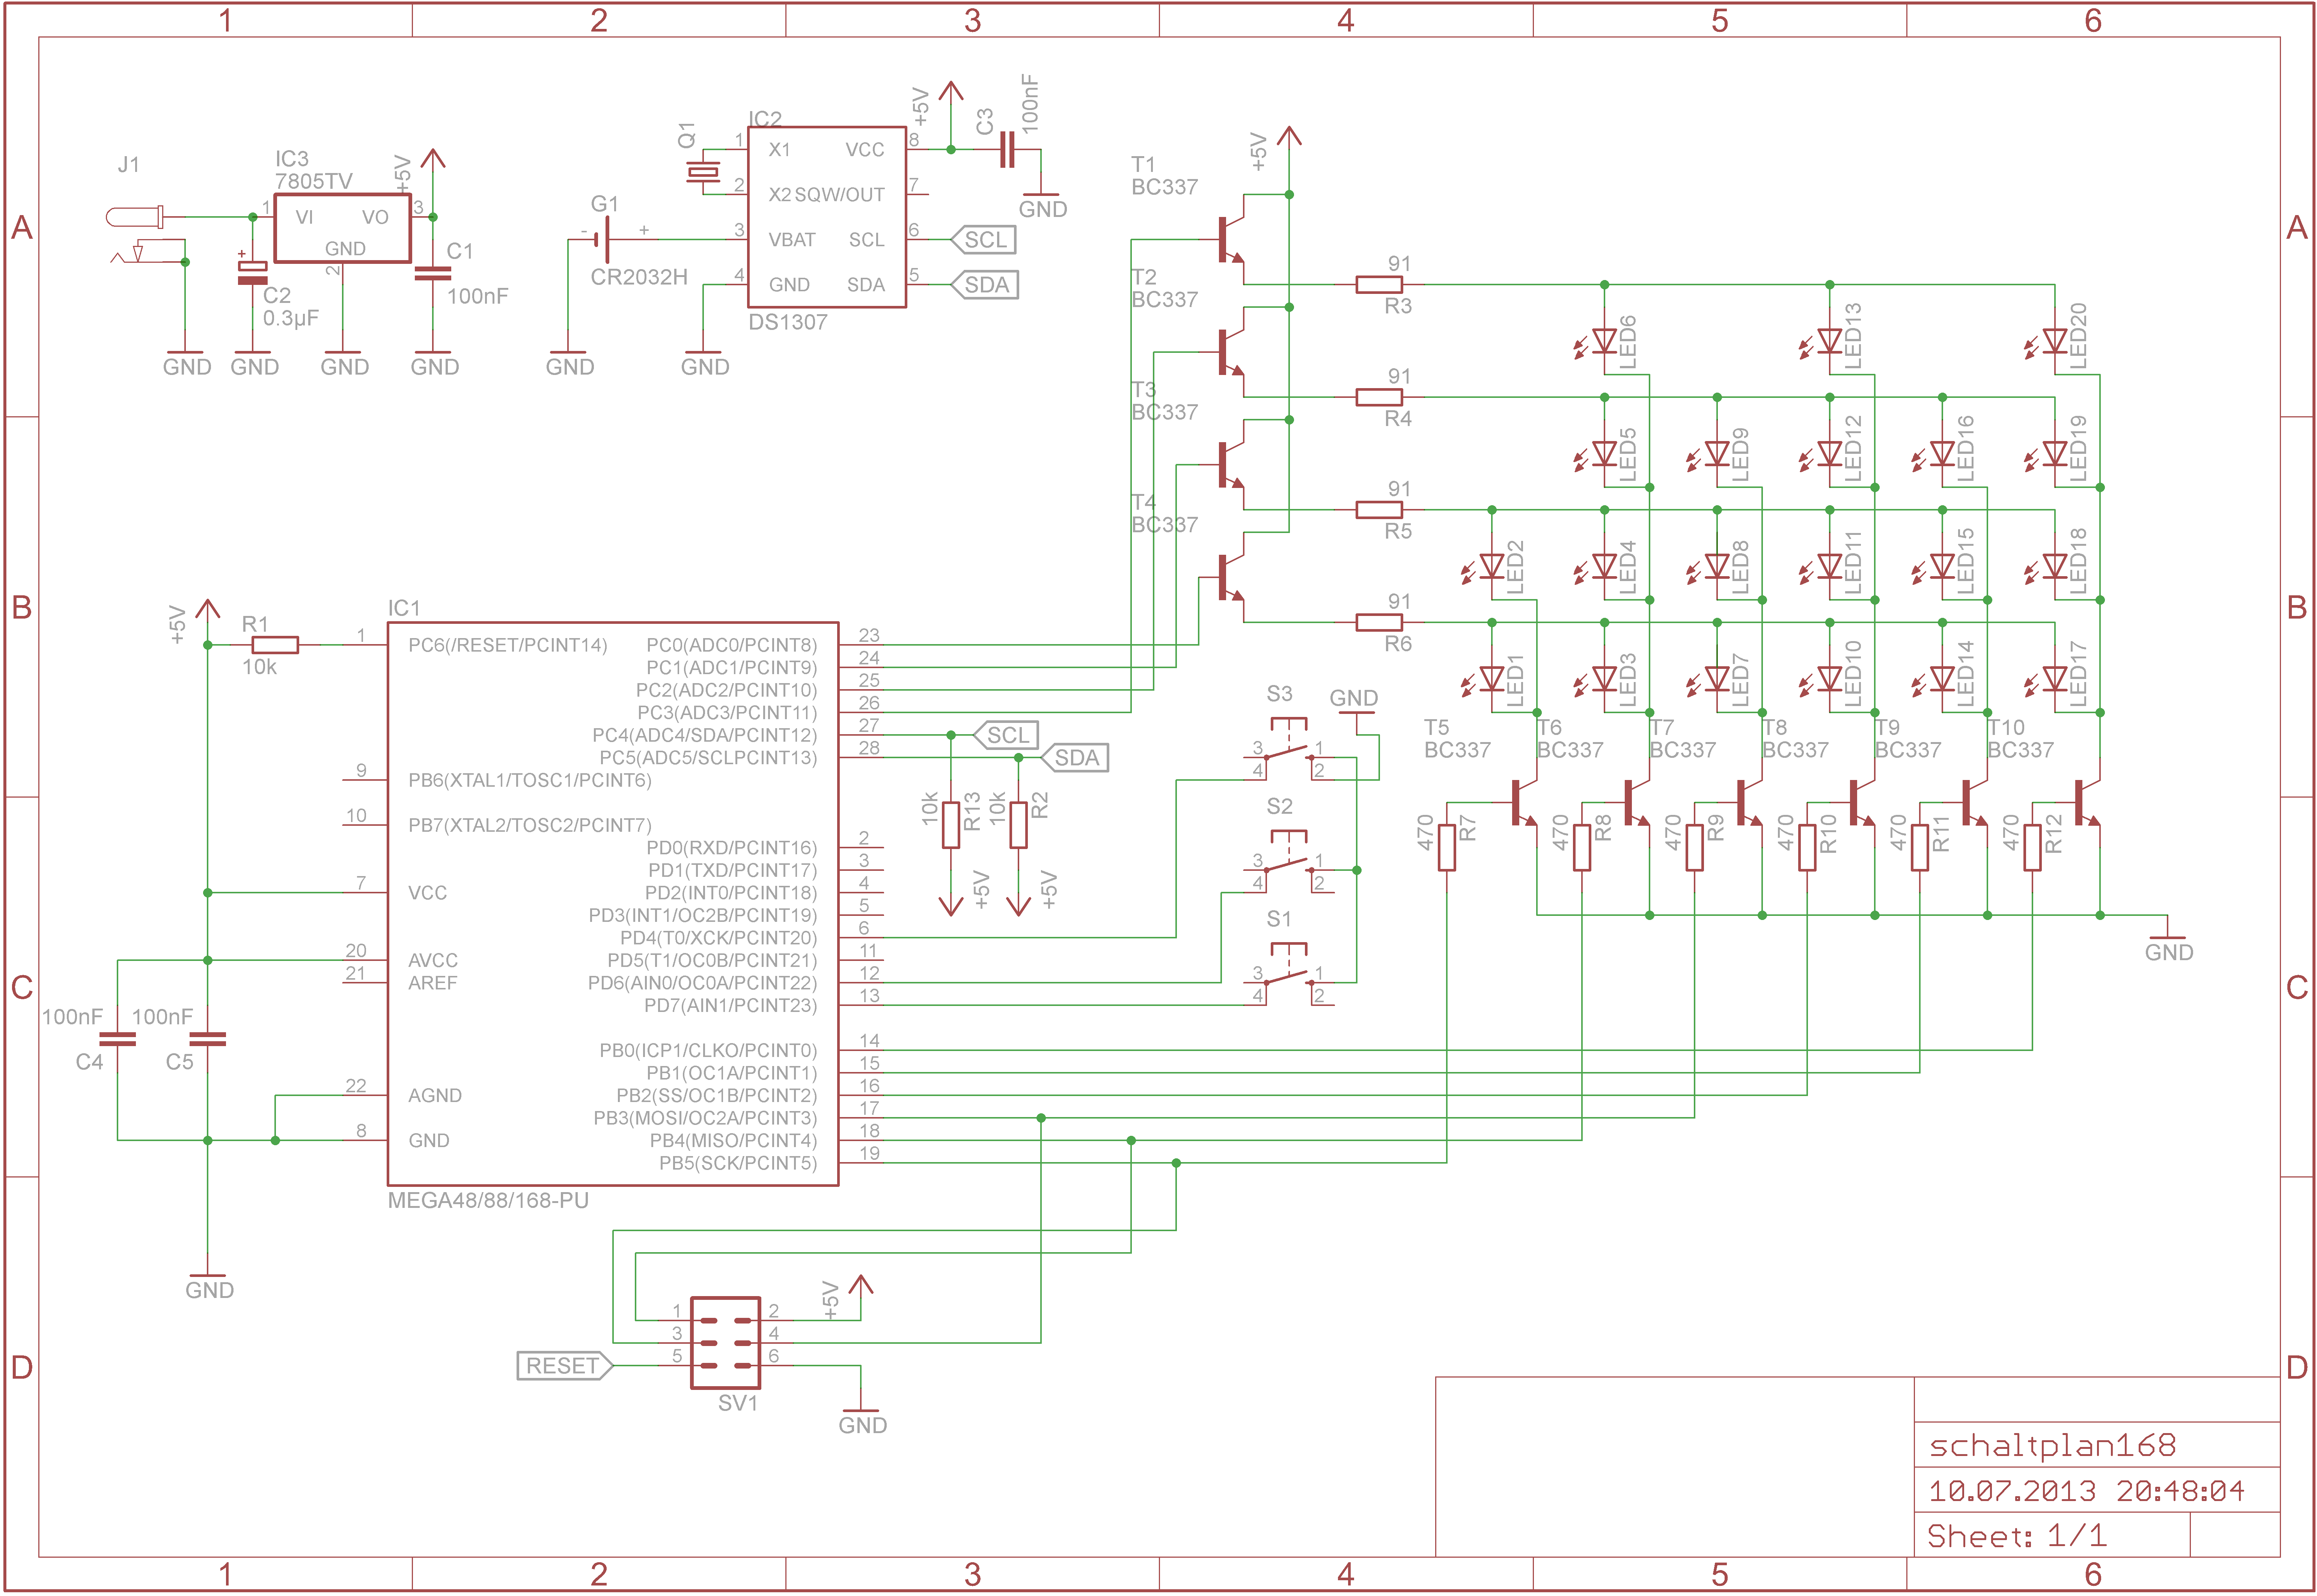2317x1596 pixels.
Task: Select the VBAT pin label
Action: click(792, 240)
